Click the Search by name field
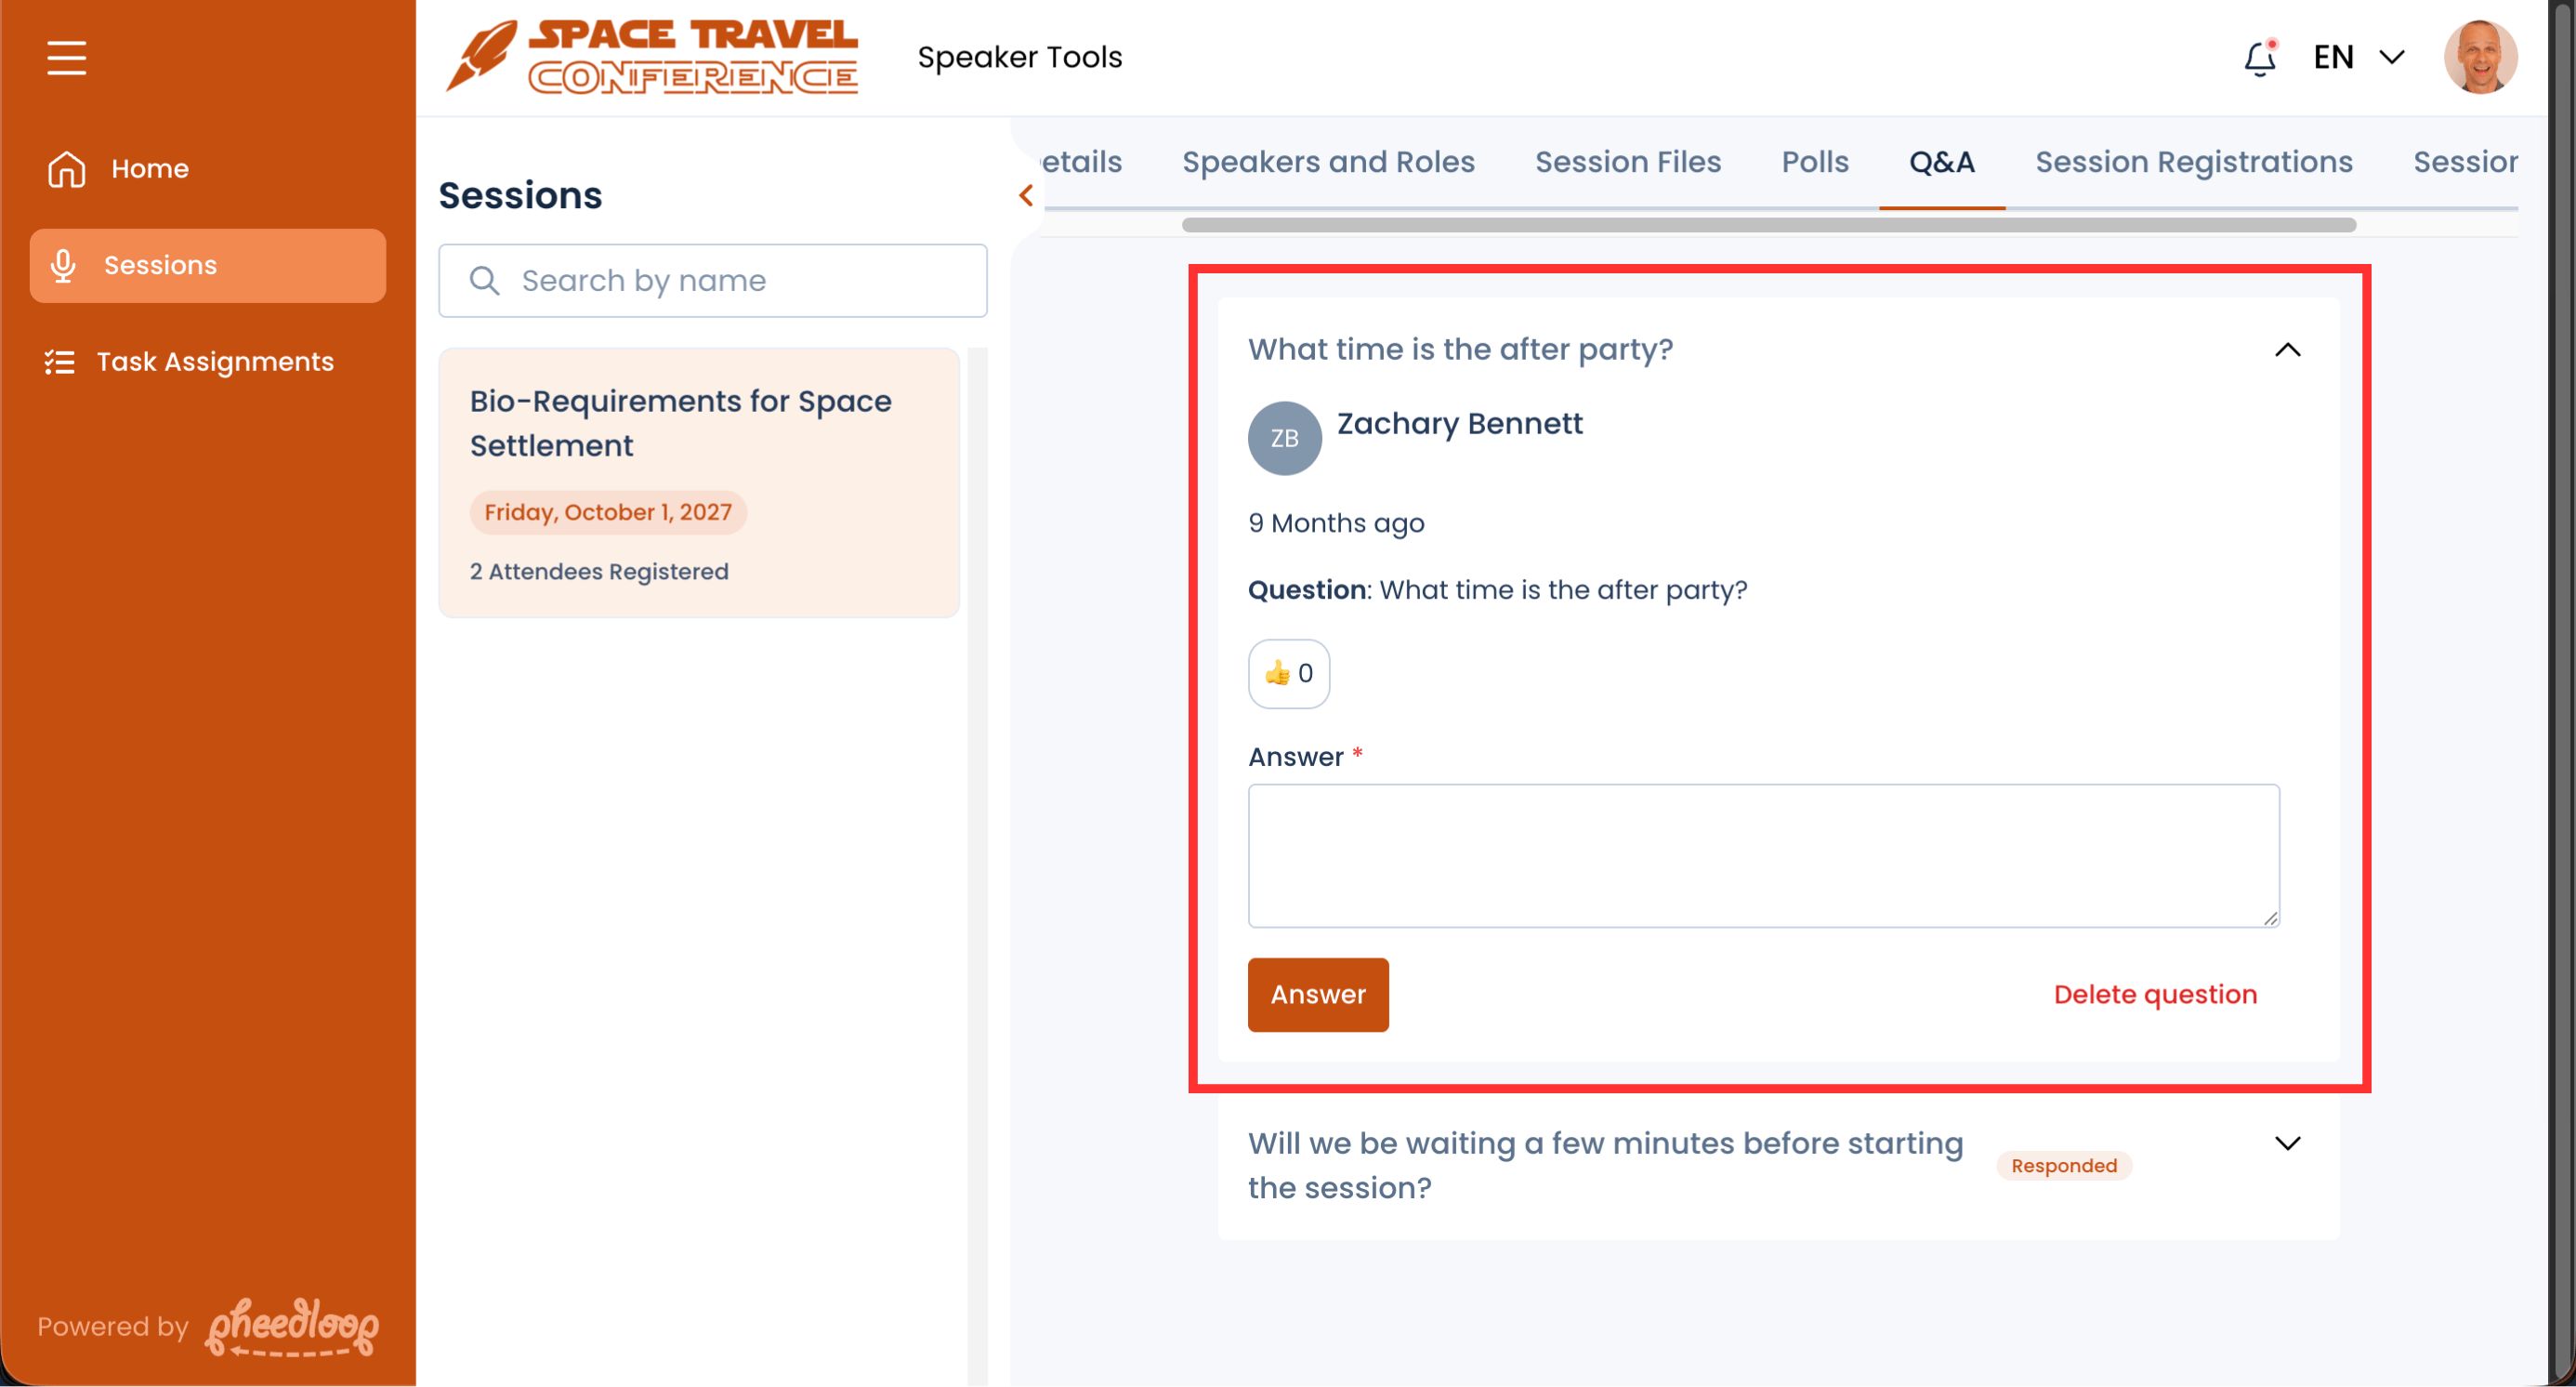The image size is (2576, 1387). click(712, 281)
